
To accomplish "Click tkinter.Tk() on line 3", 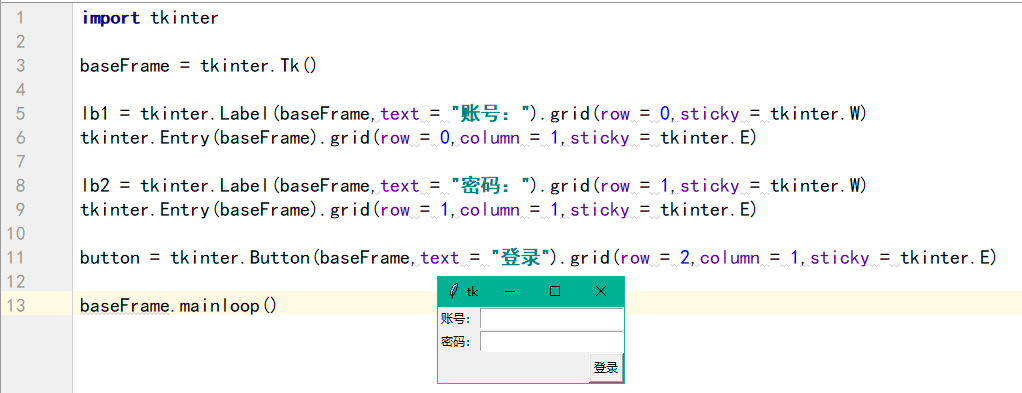I will point(258,66).
